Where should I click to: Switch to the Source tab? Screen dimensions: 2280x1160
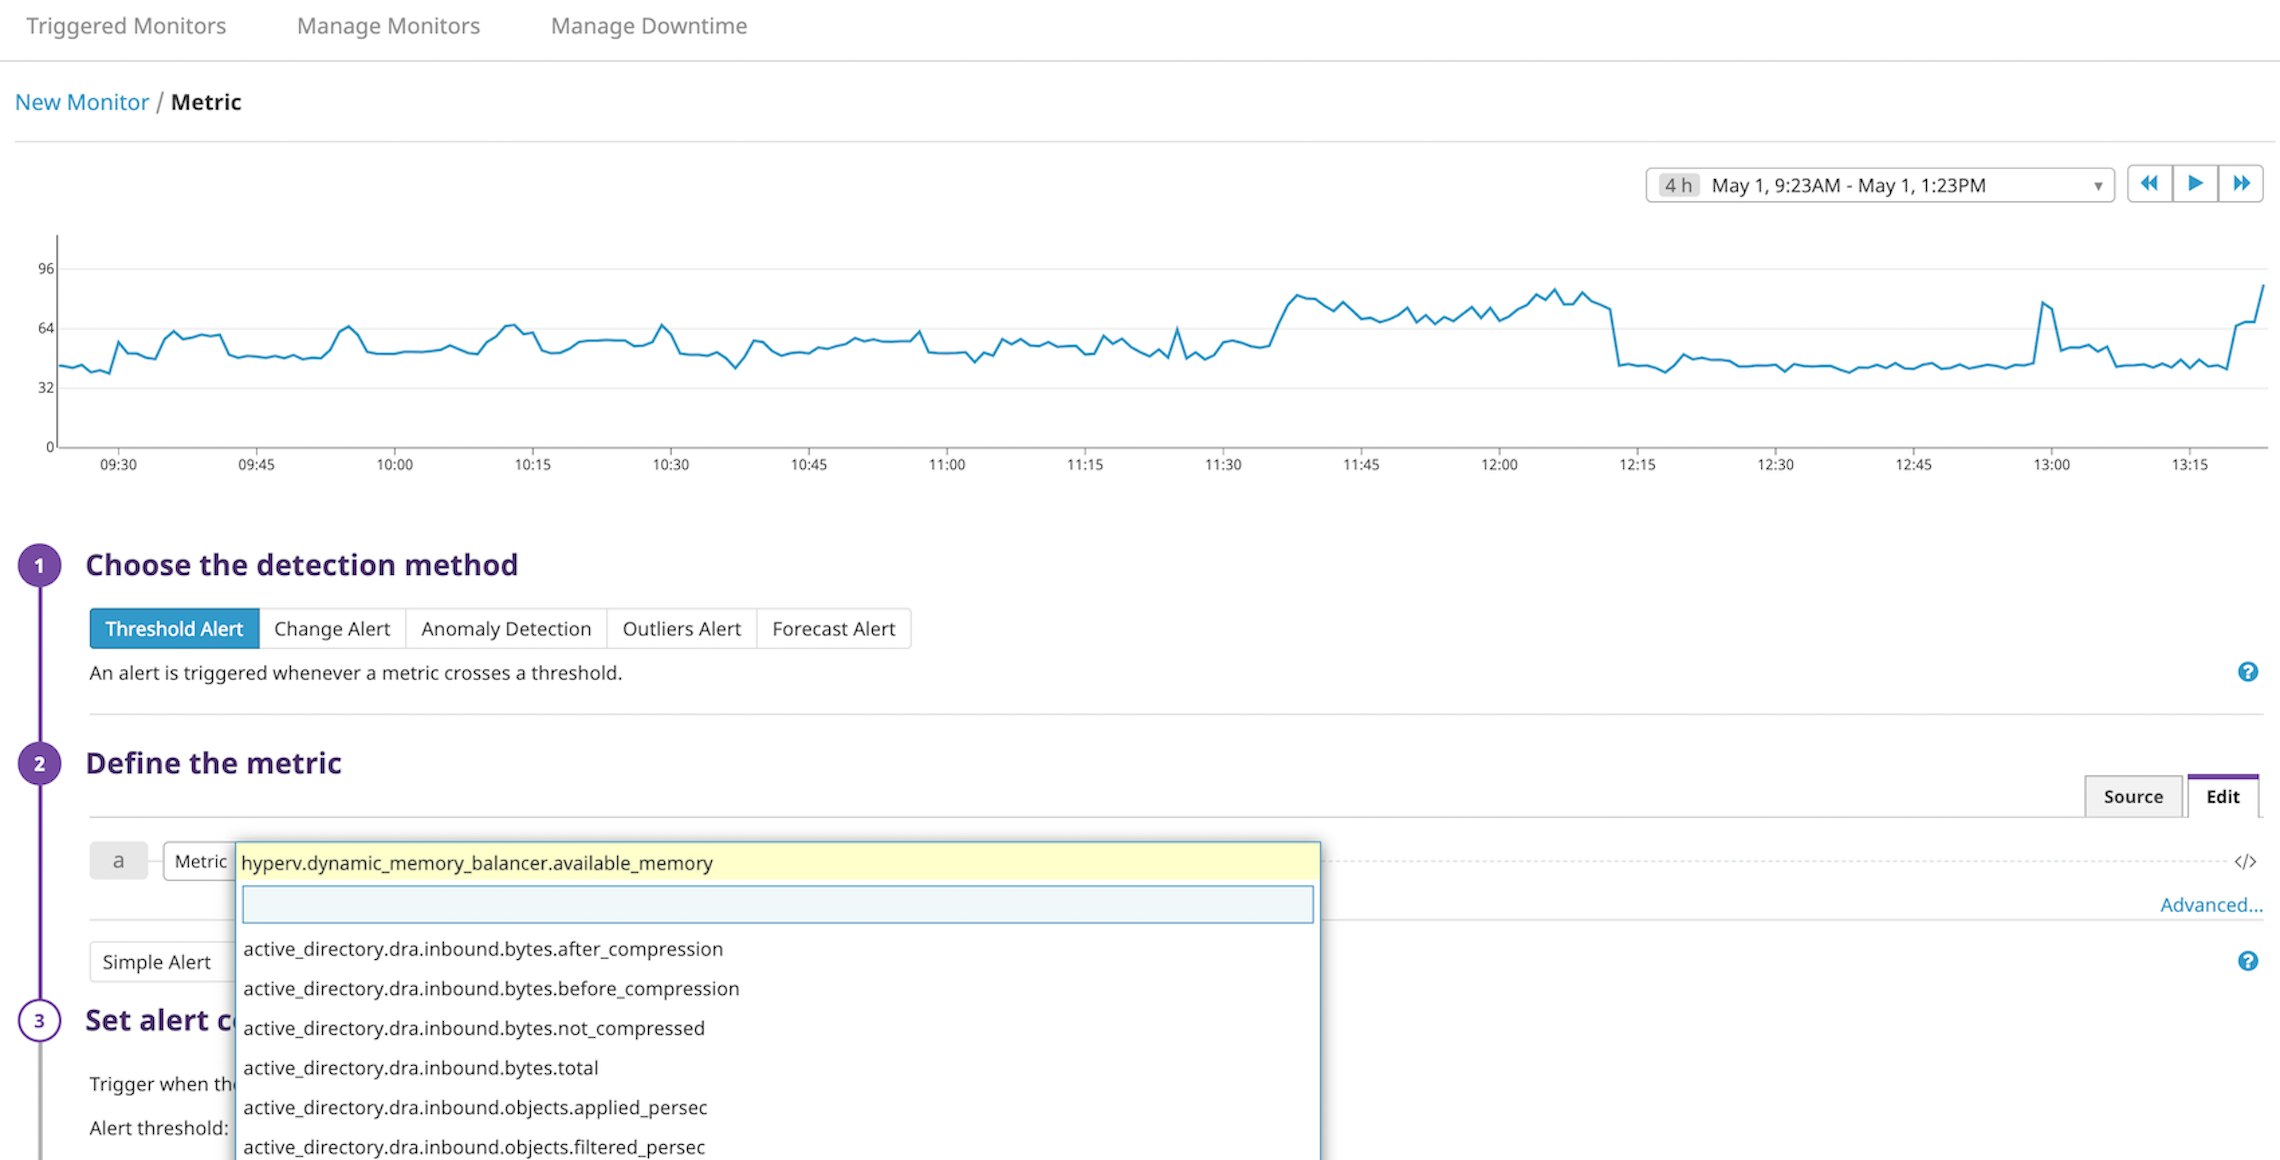[2132, 797]
